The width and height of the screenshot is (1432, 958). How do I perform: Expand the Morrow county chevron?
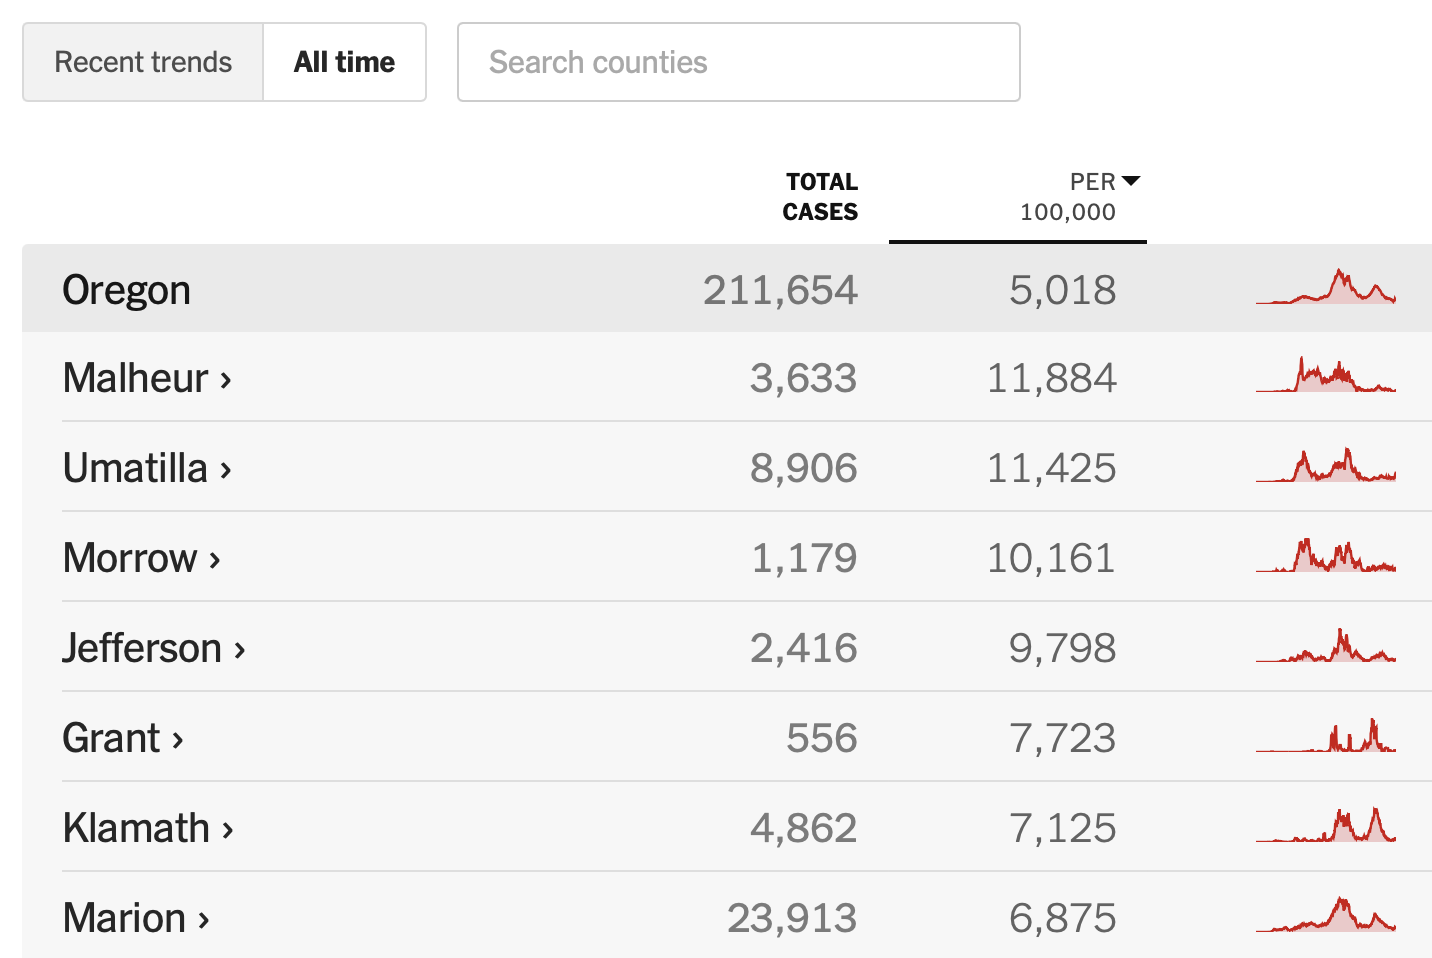pyautogui.click(x=215, y=559)
